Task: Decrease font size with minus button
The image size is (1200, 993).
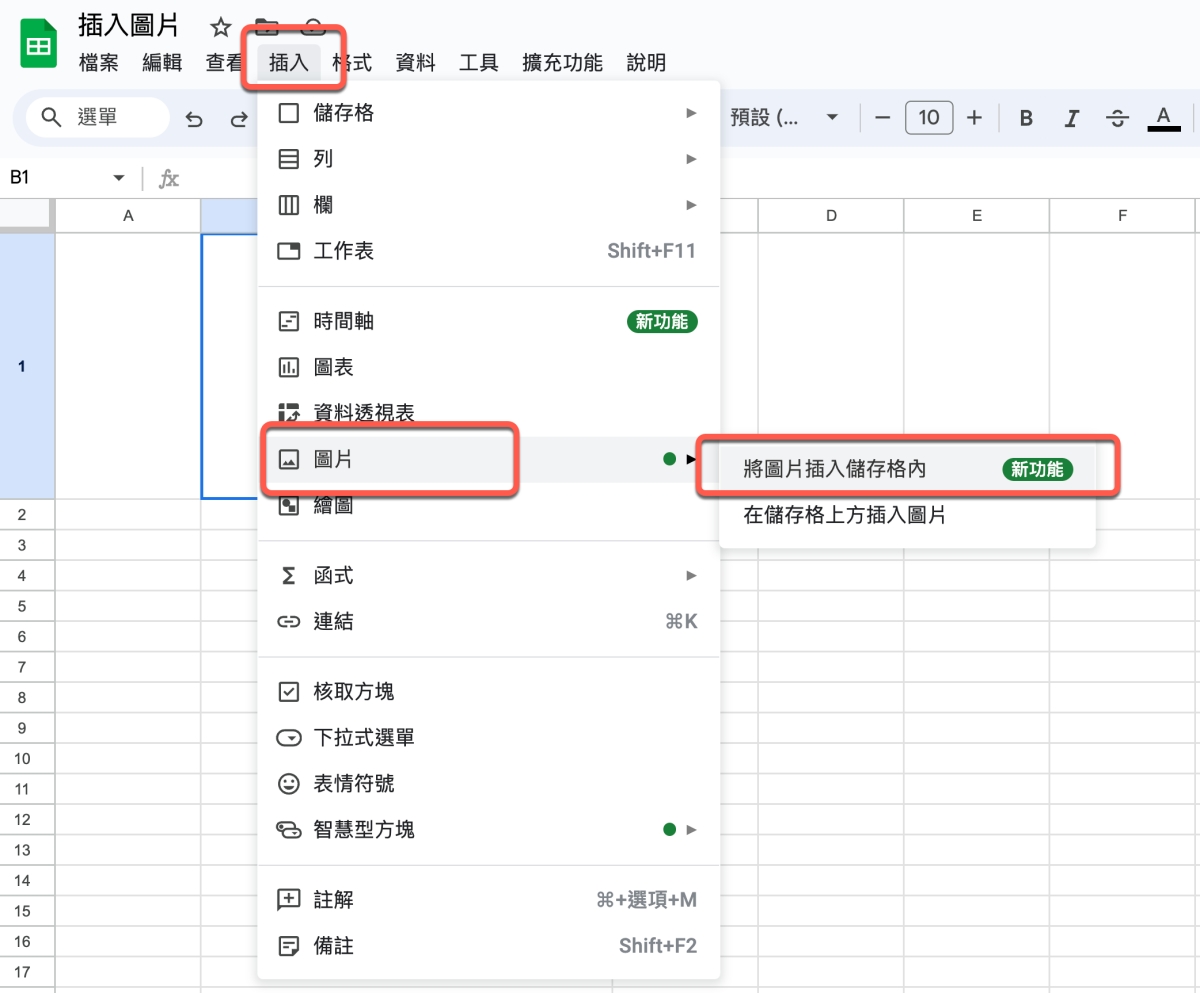Action: [x=882, y=118]
